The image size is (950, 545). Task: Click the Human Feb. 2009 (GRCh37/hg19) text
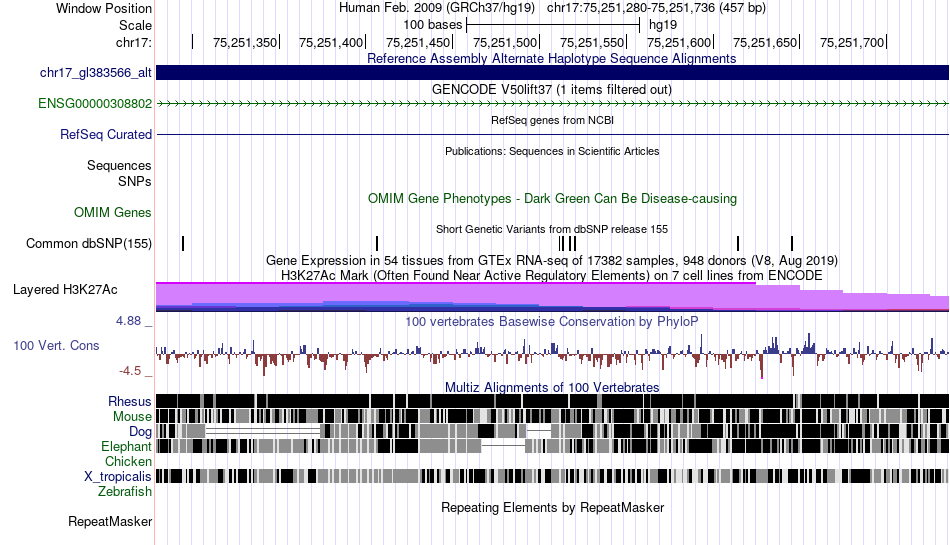pos(437,8)
